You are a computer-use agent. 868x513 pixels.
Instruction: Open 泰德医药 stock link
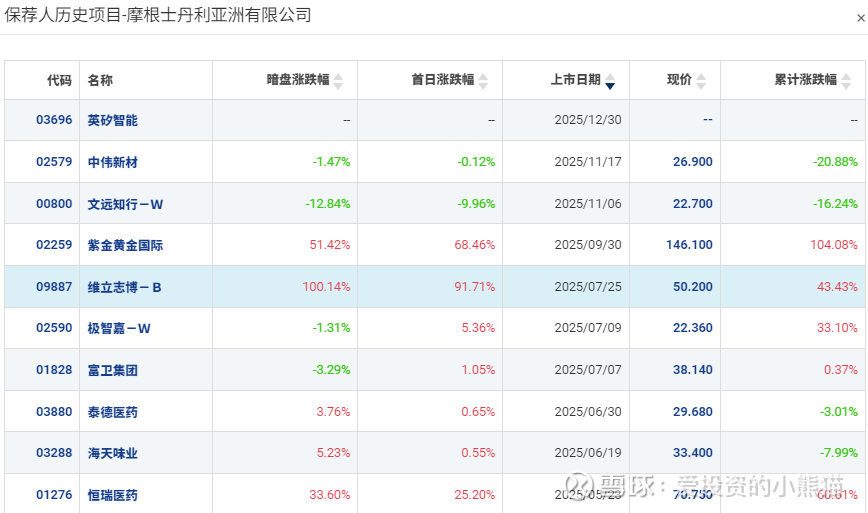(x=112, y=412)
